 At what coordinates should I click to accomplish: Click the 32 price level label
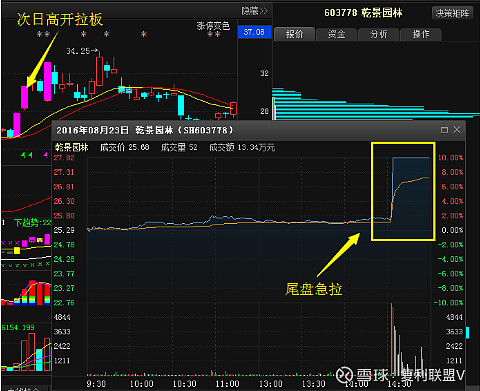[x=264, y=73]
